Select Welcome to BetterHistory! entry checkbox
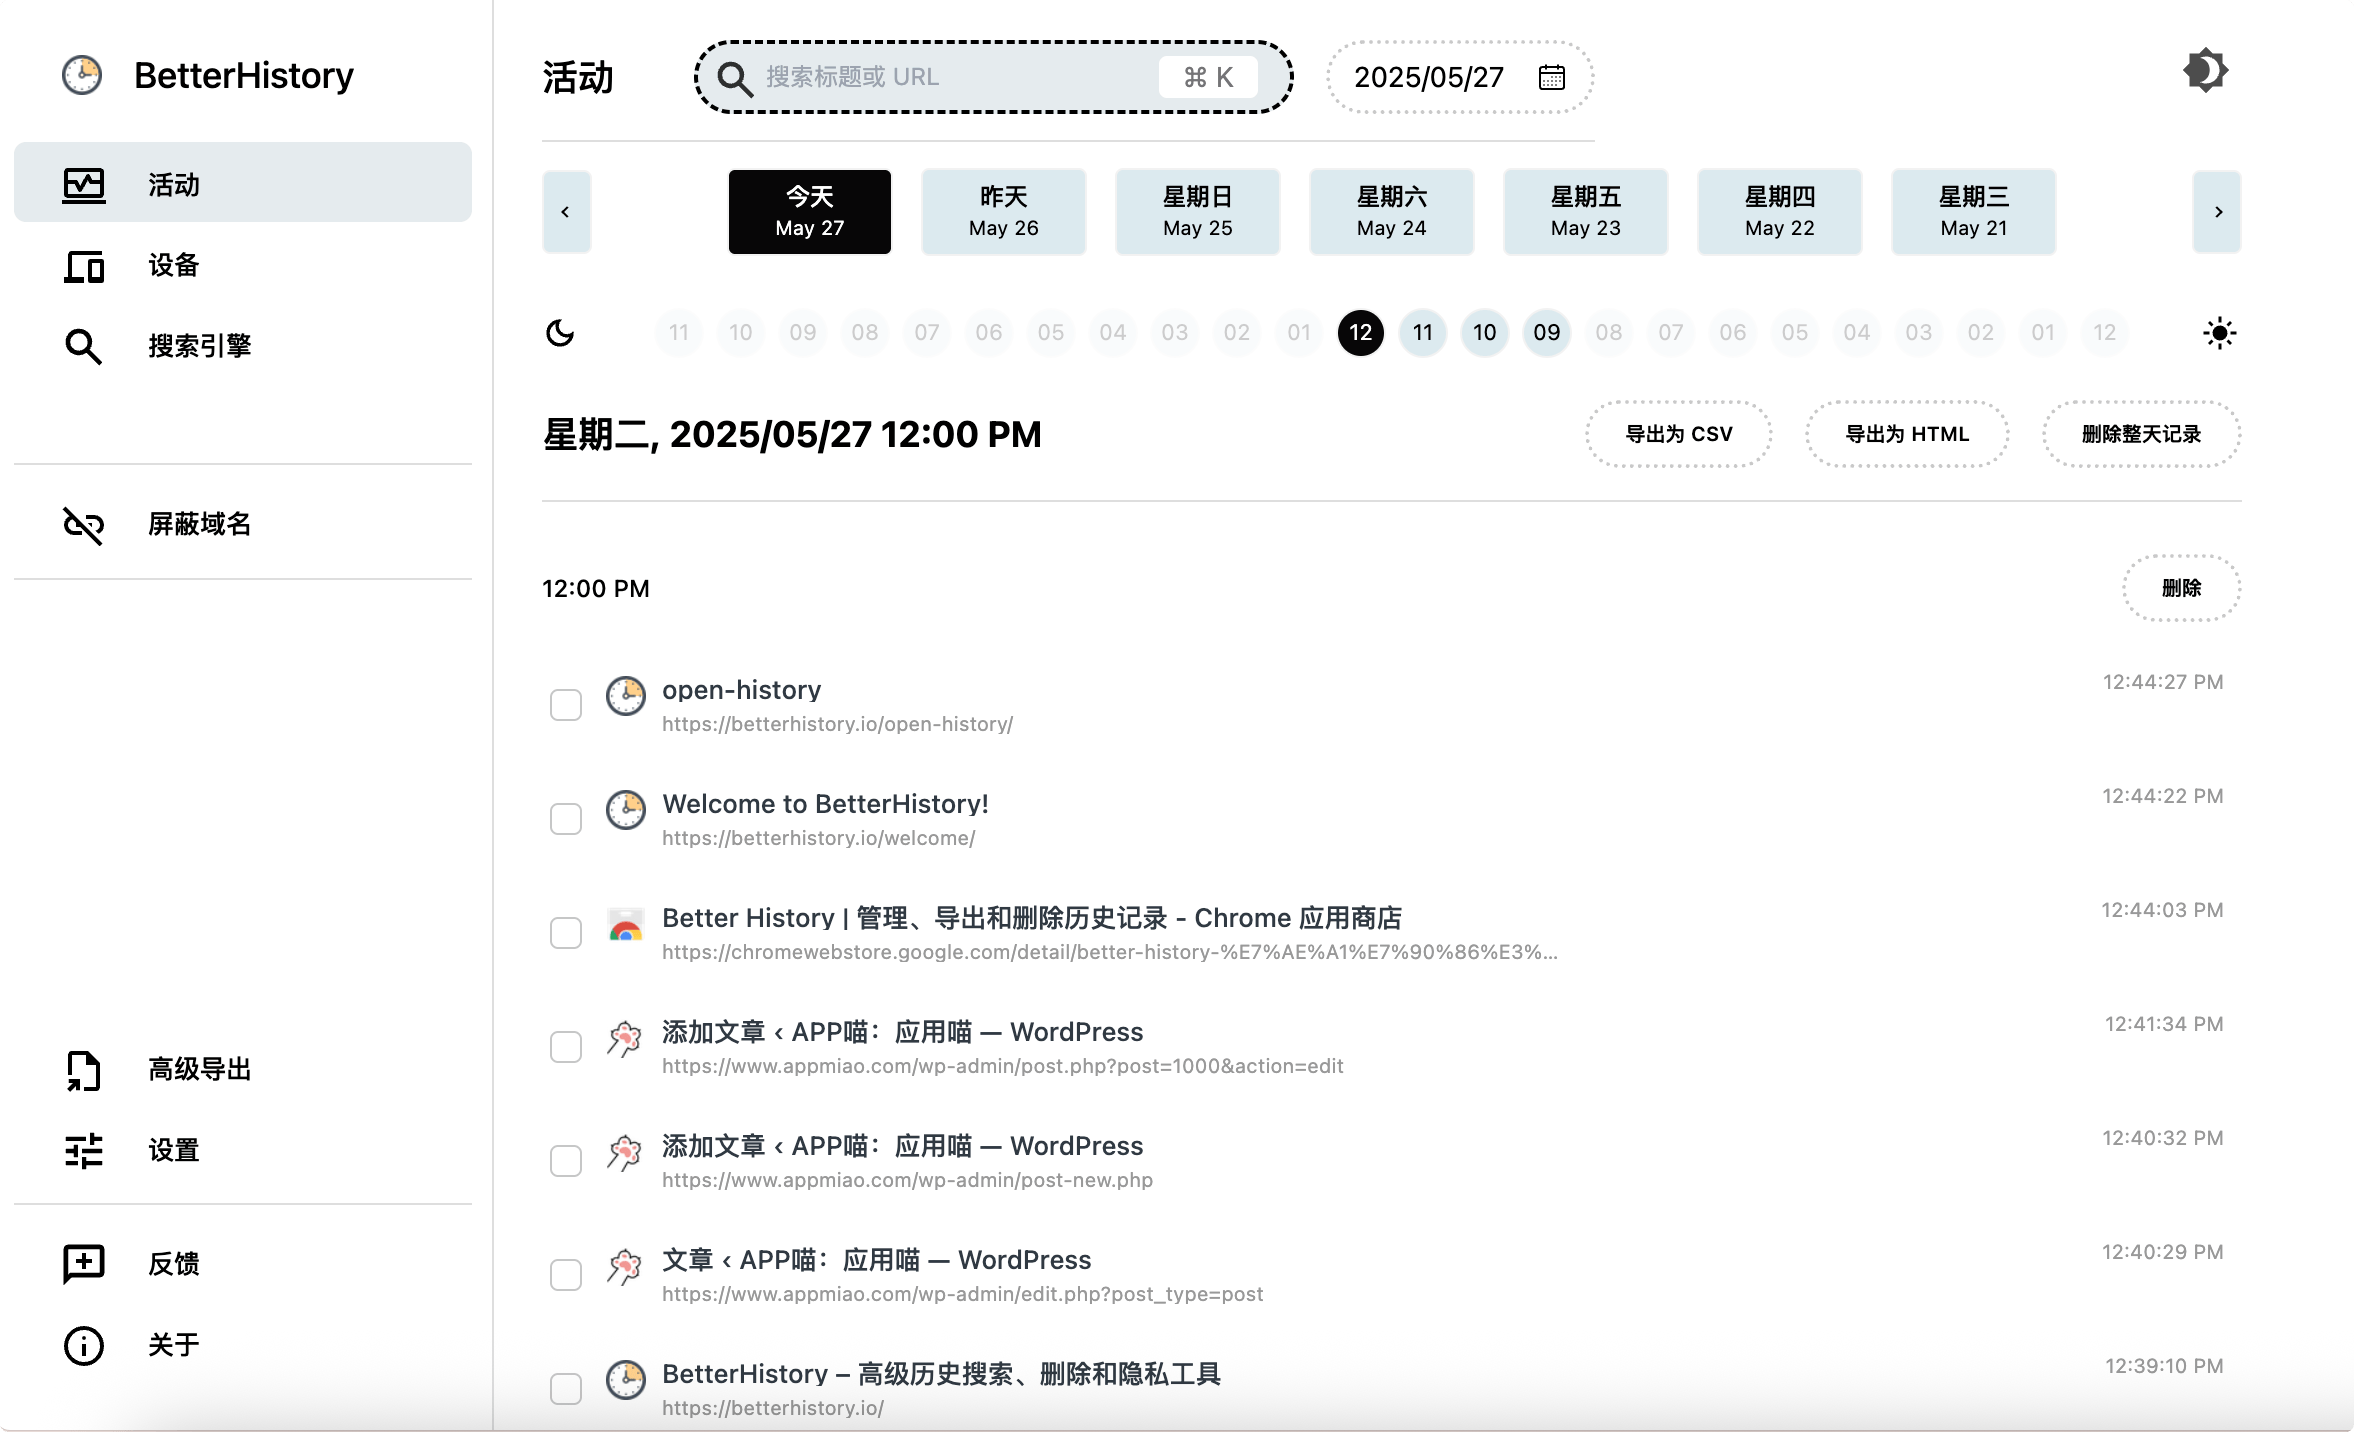The height and width of the screenshot is (1432, 2354). click(566, 819)
